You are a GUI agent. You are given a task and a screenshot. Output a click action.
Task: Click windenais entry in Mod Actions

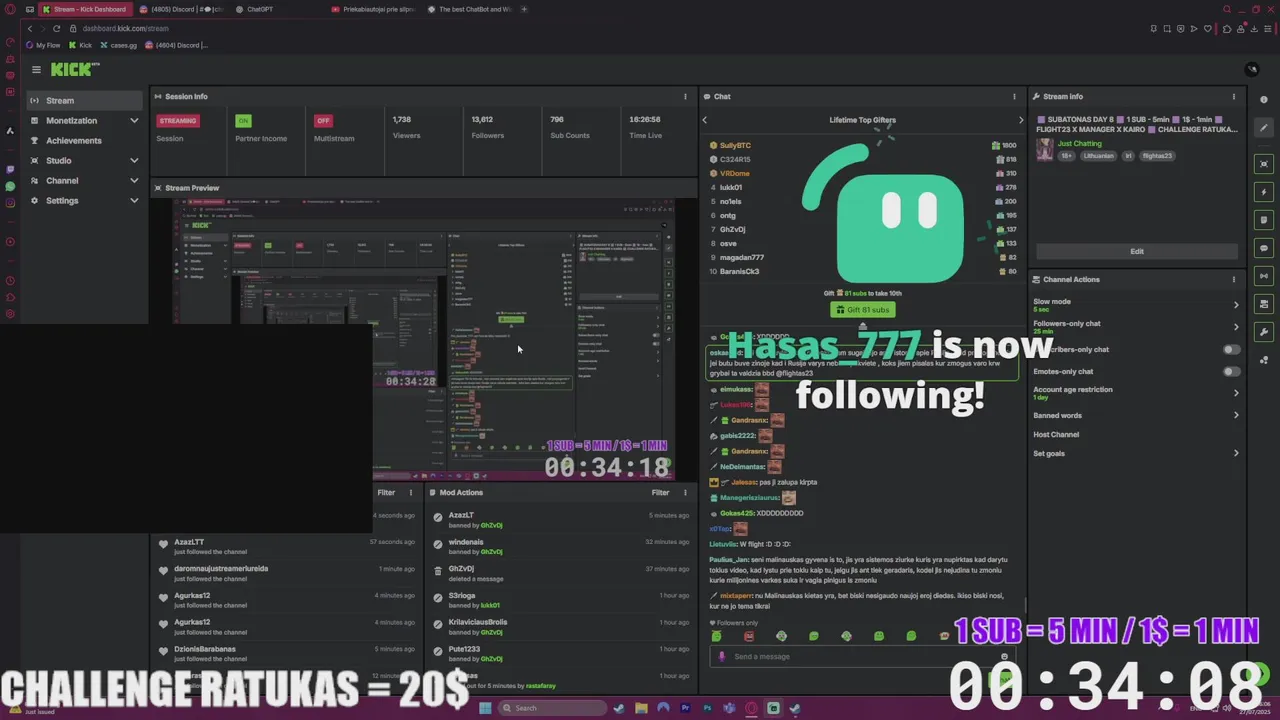point(560,547)
